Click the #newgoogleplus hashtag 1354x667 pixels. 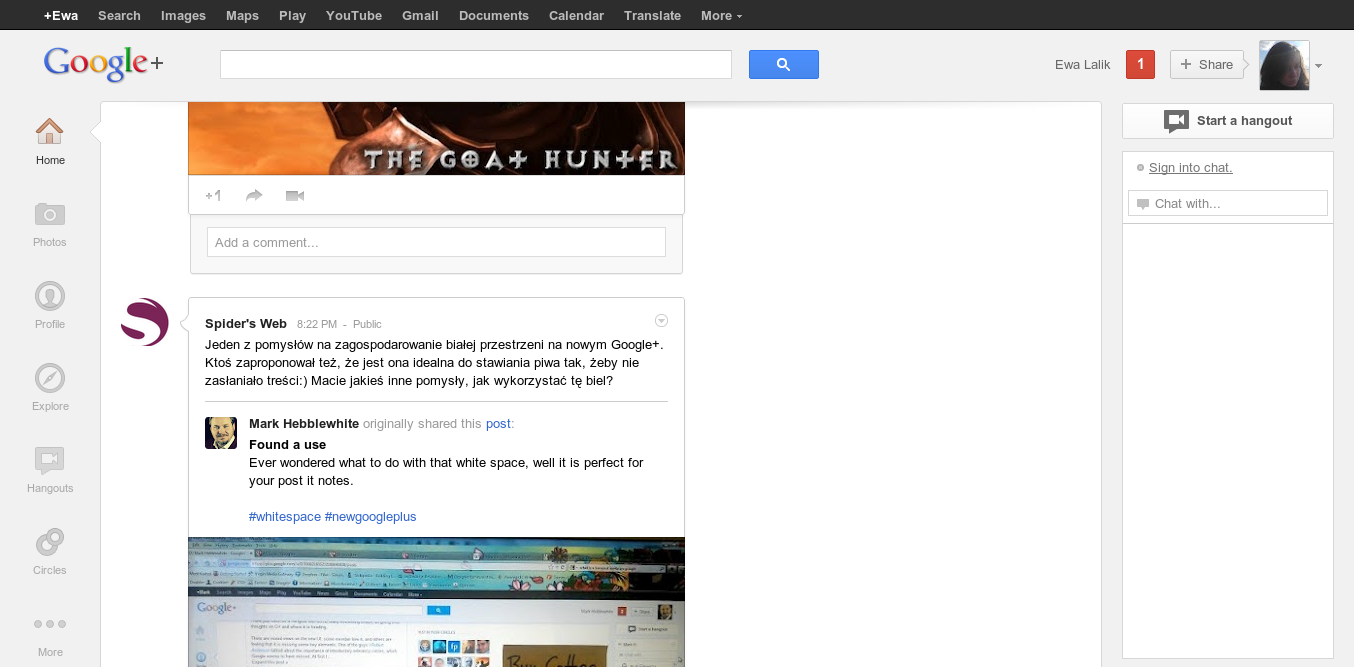370,517
